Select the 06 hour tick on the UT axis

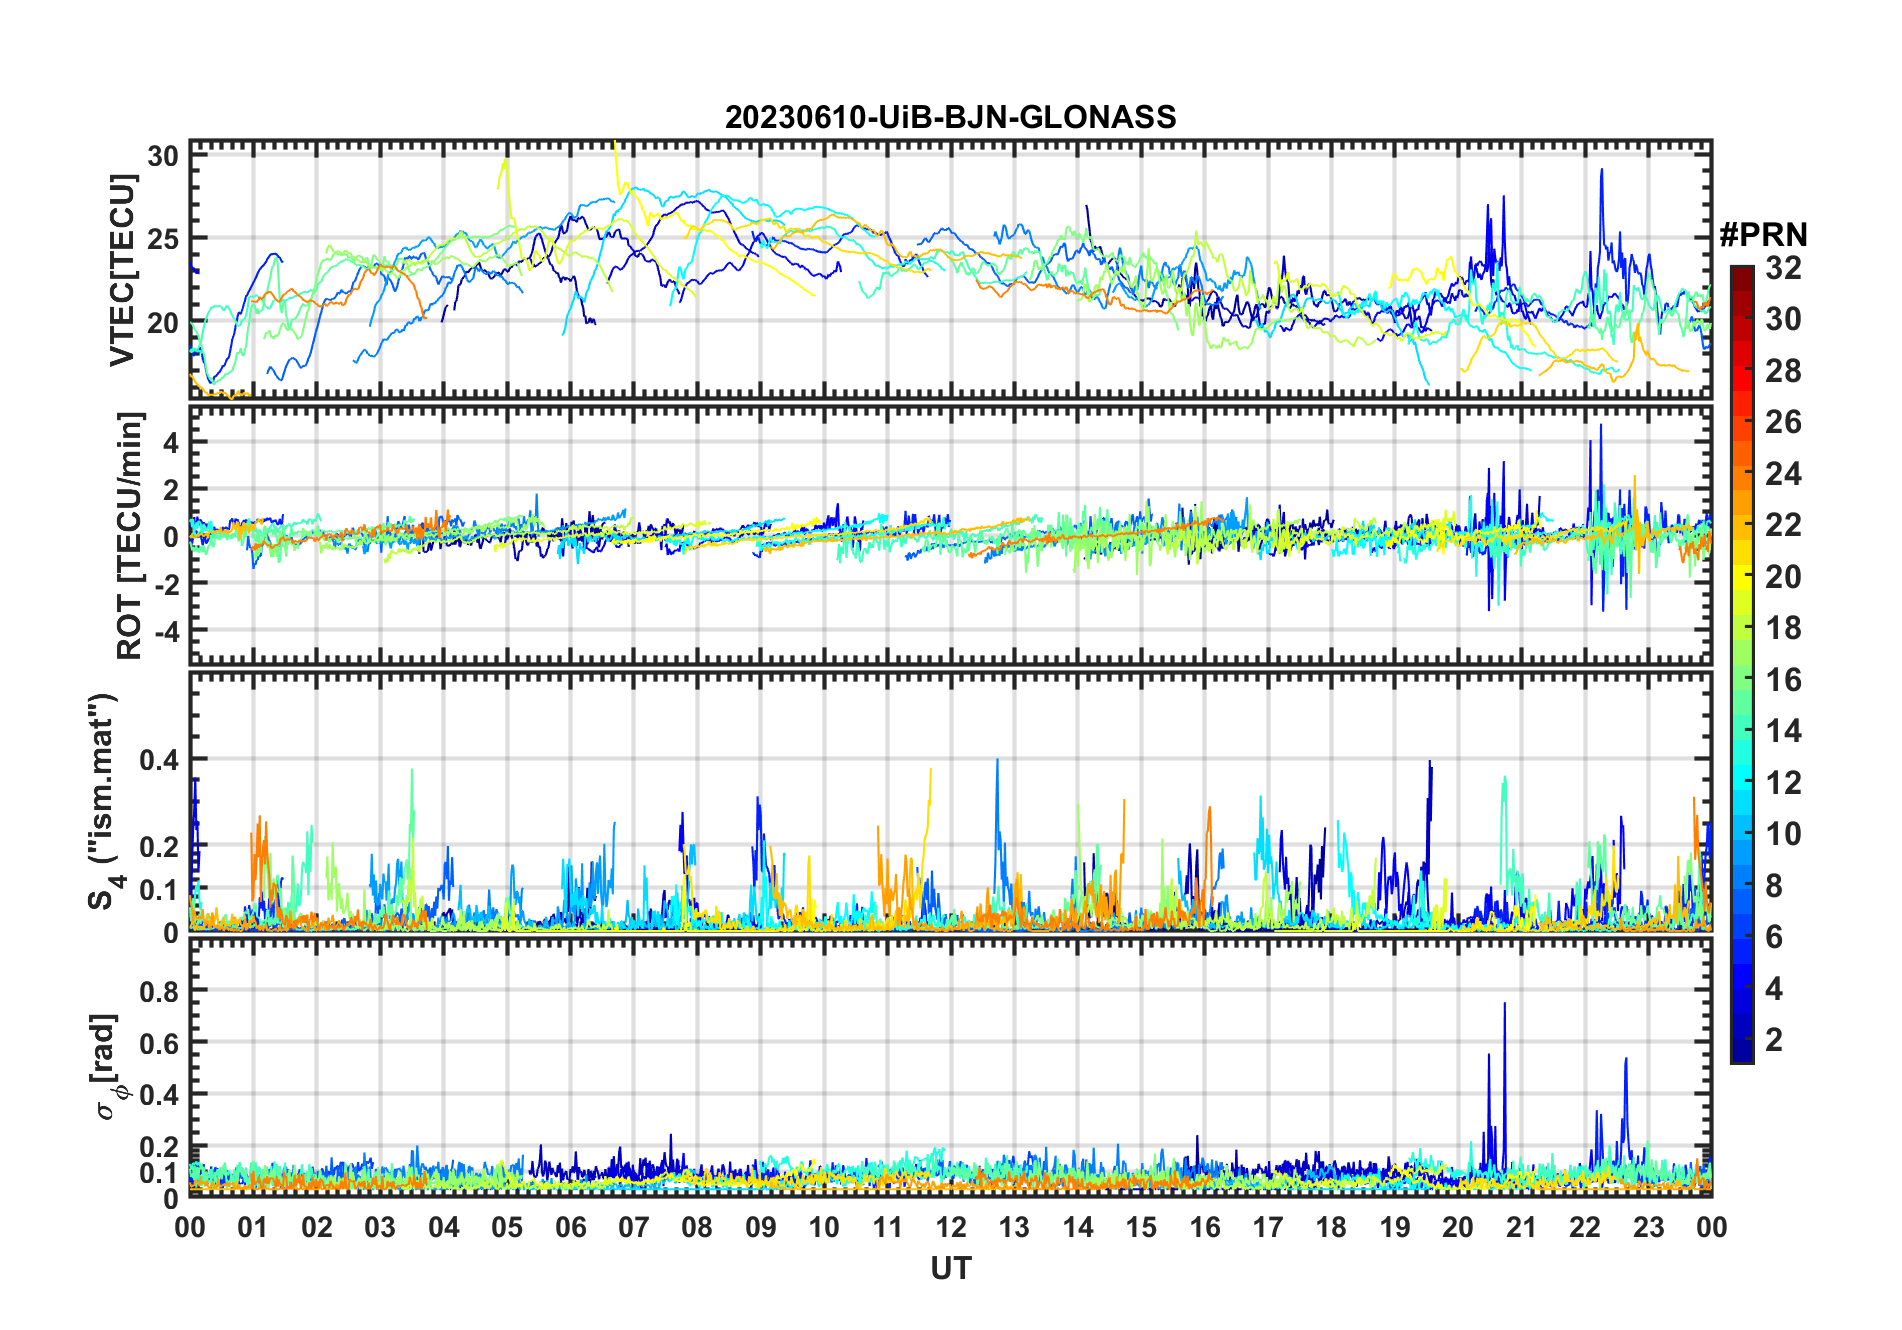click(570, 1227)
